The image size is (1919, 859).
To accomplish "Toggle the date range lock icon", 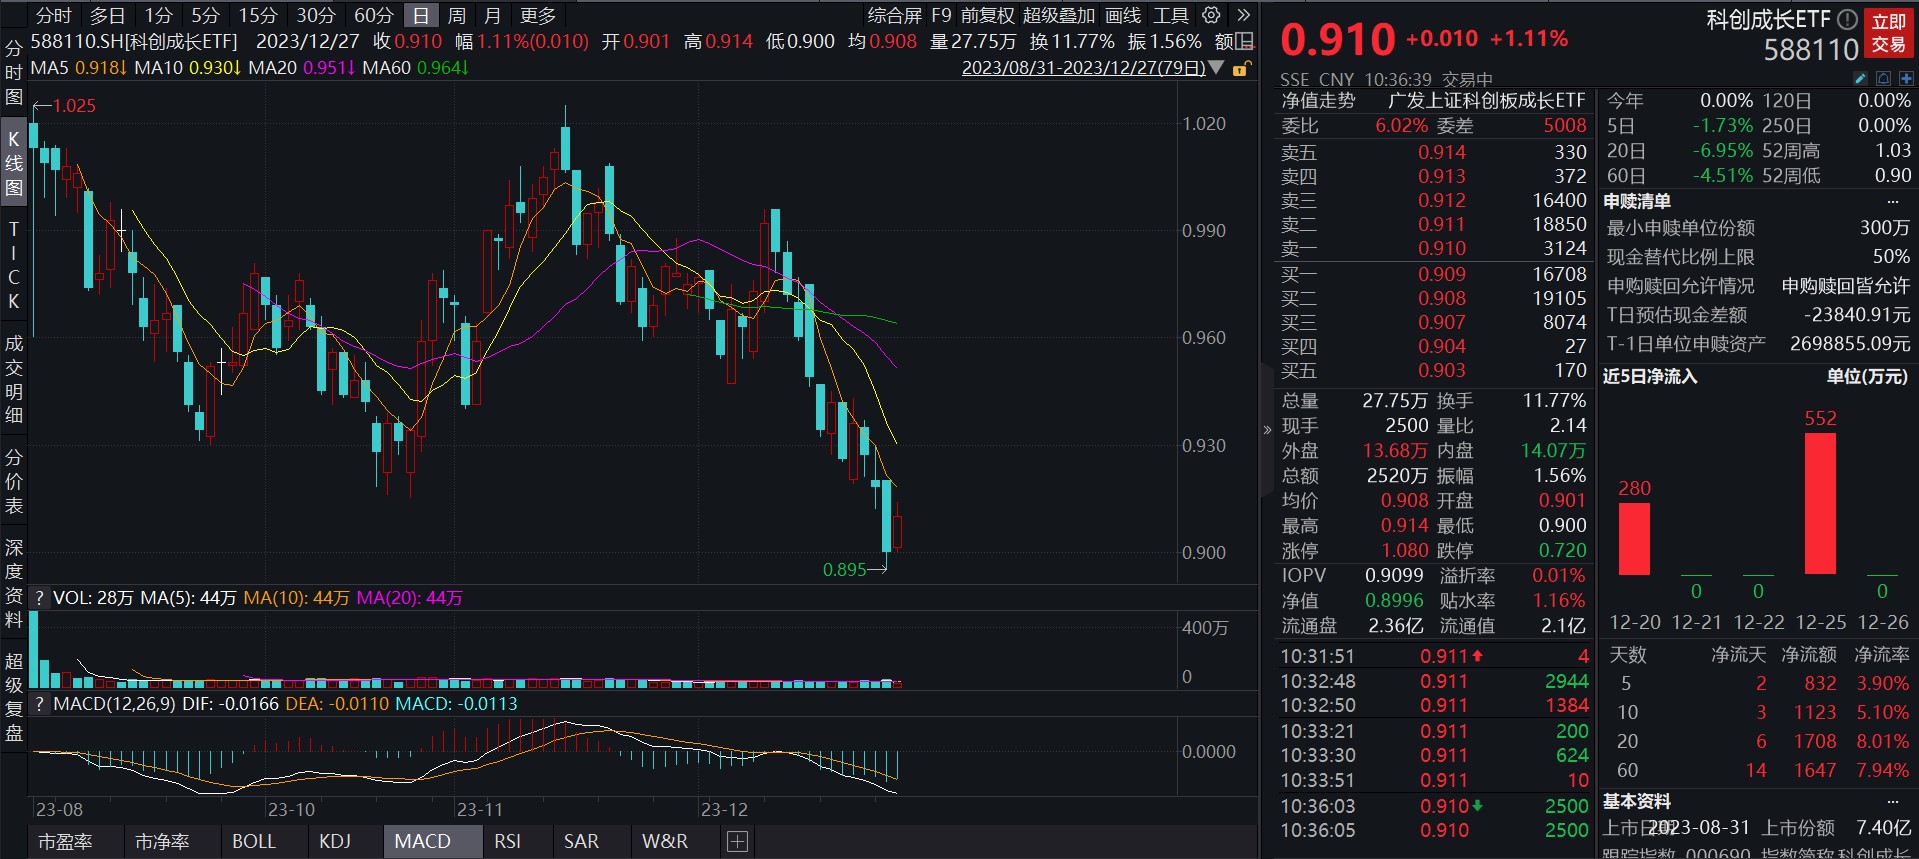I will pyautogui.click(x=1241, y=68).
